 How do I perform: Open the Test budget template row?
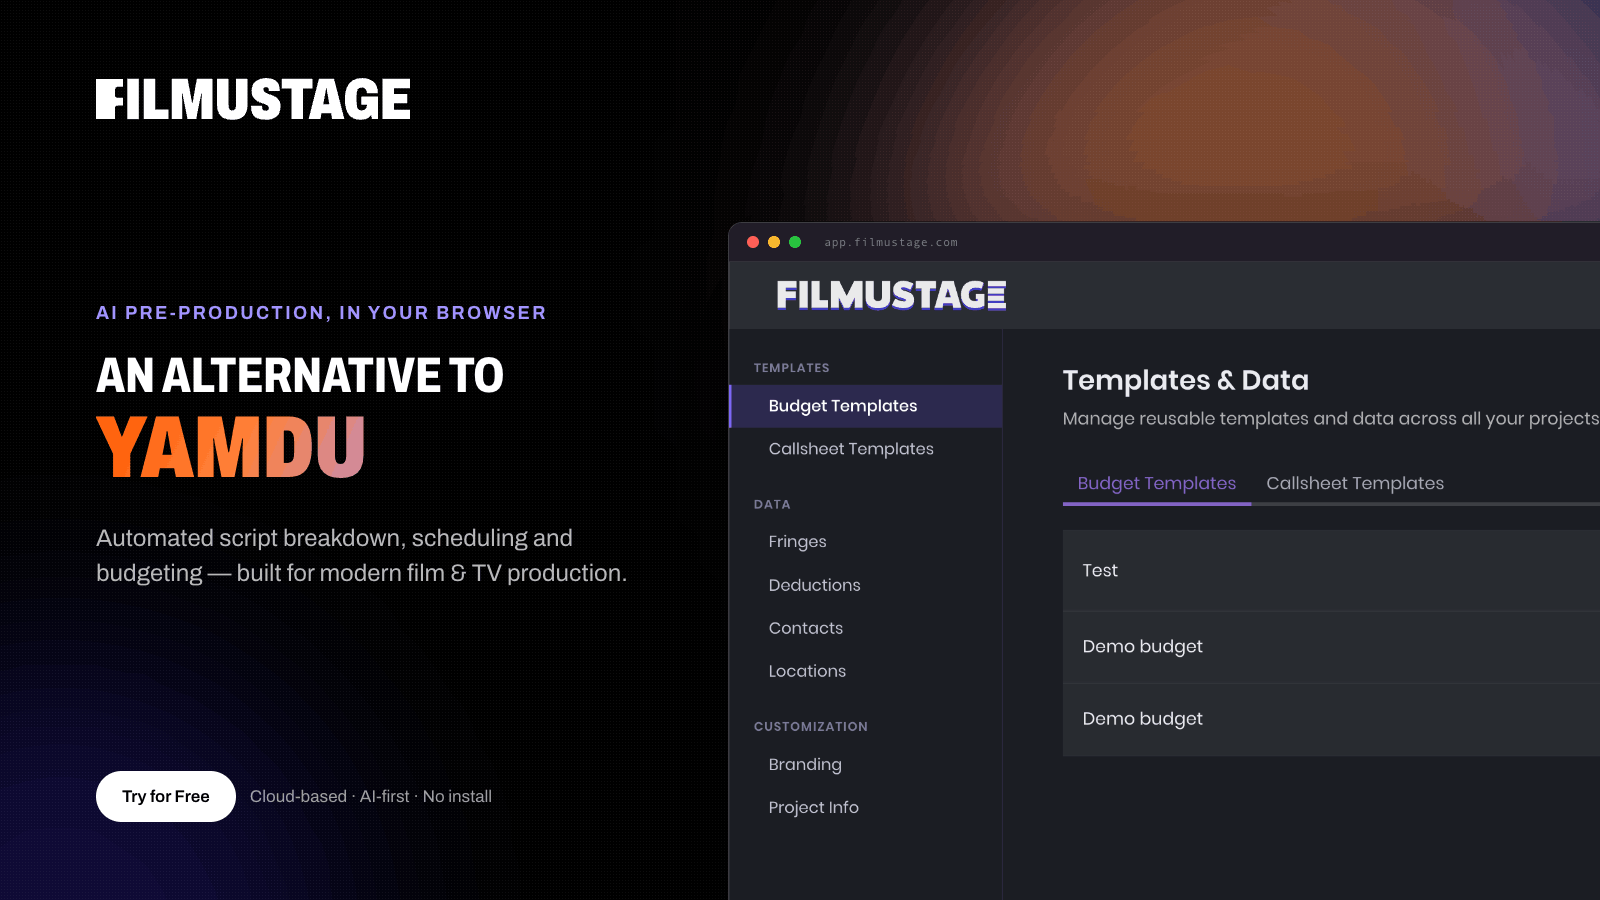tap(1331, 571)
